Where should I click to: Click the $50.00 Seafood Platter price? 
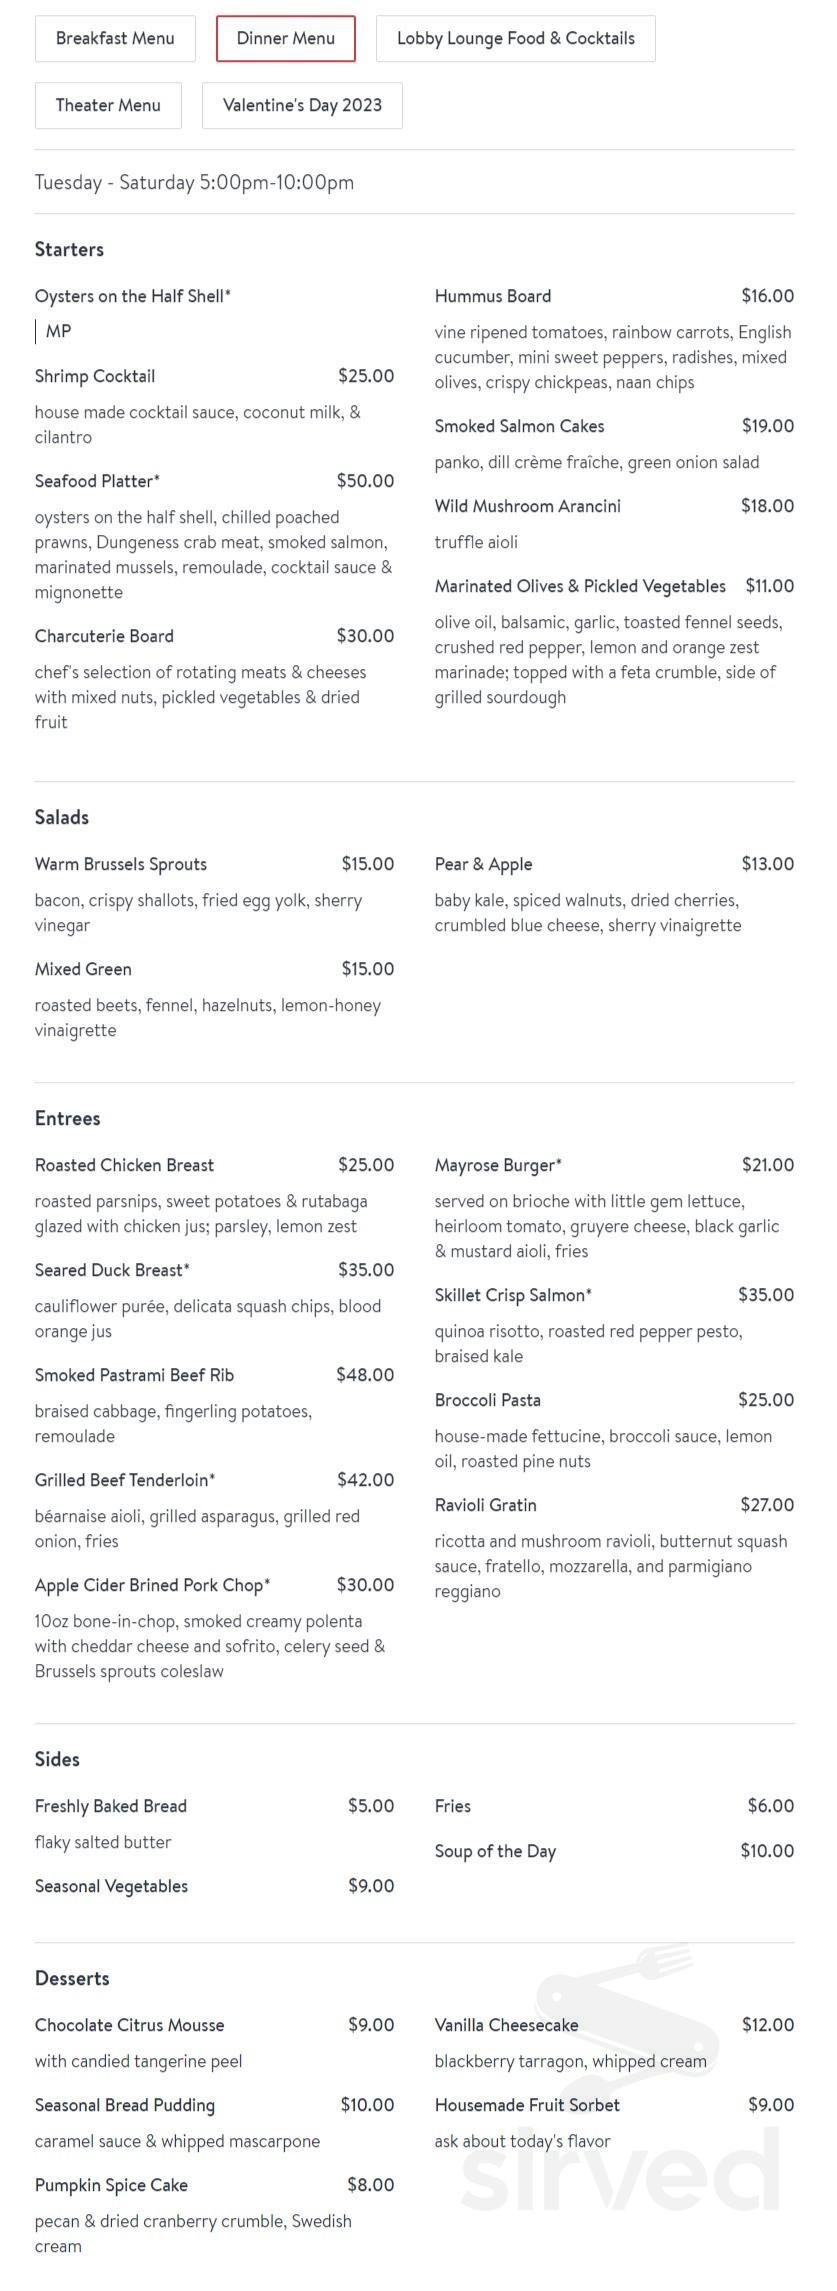pos(366,481)
